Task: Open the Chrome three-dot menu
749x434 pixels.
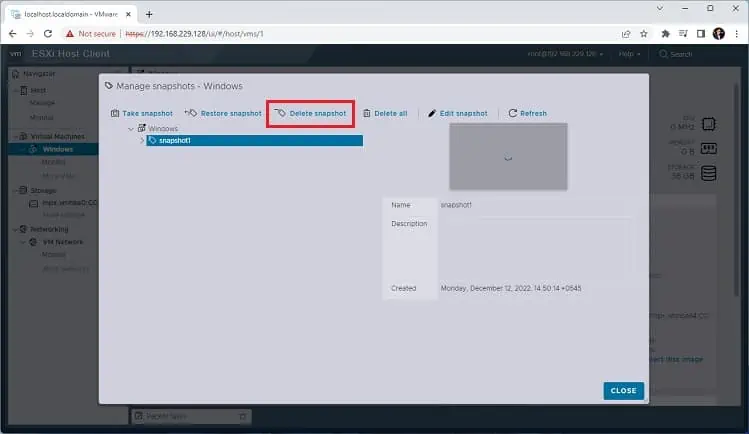Action: (737, 34)
